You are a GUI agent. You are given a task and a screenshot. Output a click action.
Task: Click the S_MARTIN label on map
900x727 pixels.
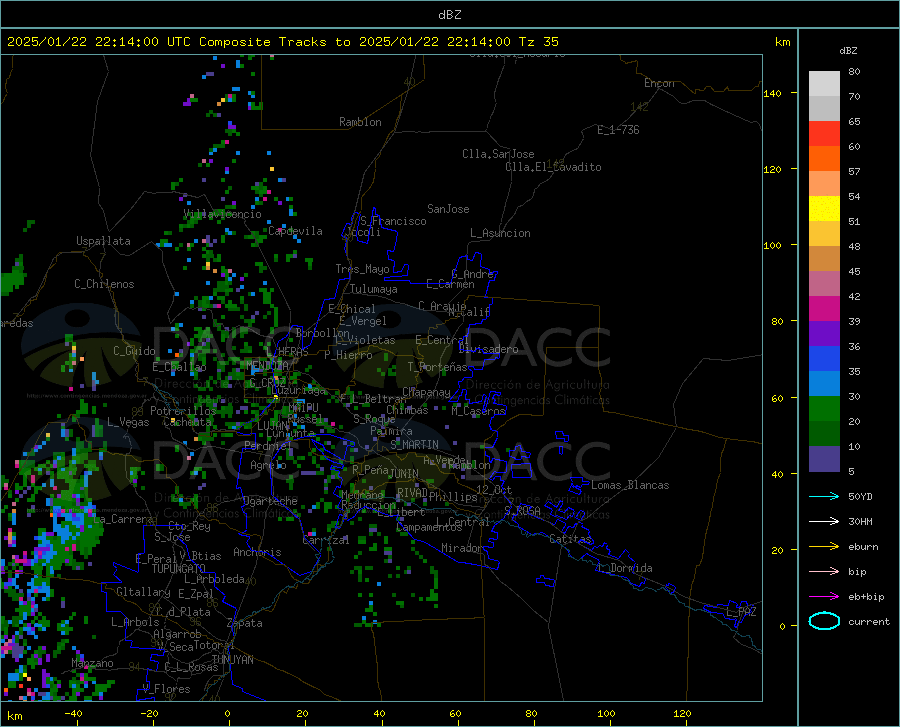tap(414, 445)
